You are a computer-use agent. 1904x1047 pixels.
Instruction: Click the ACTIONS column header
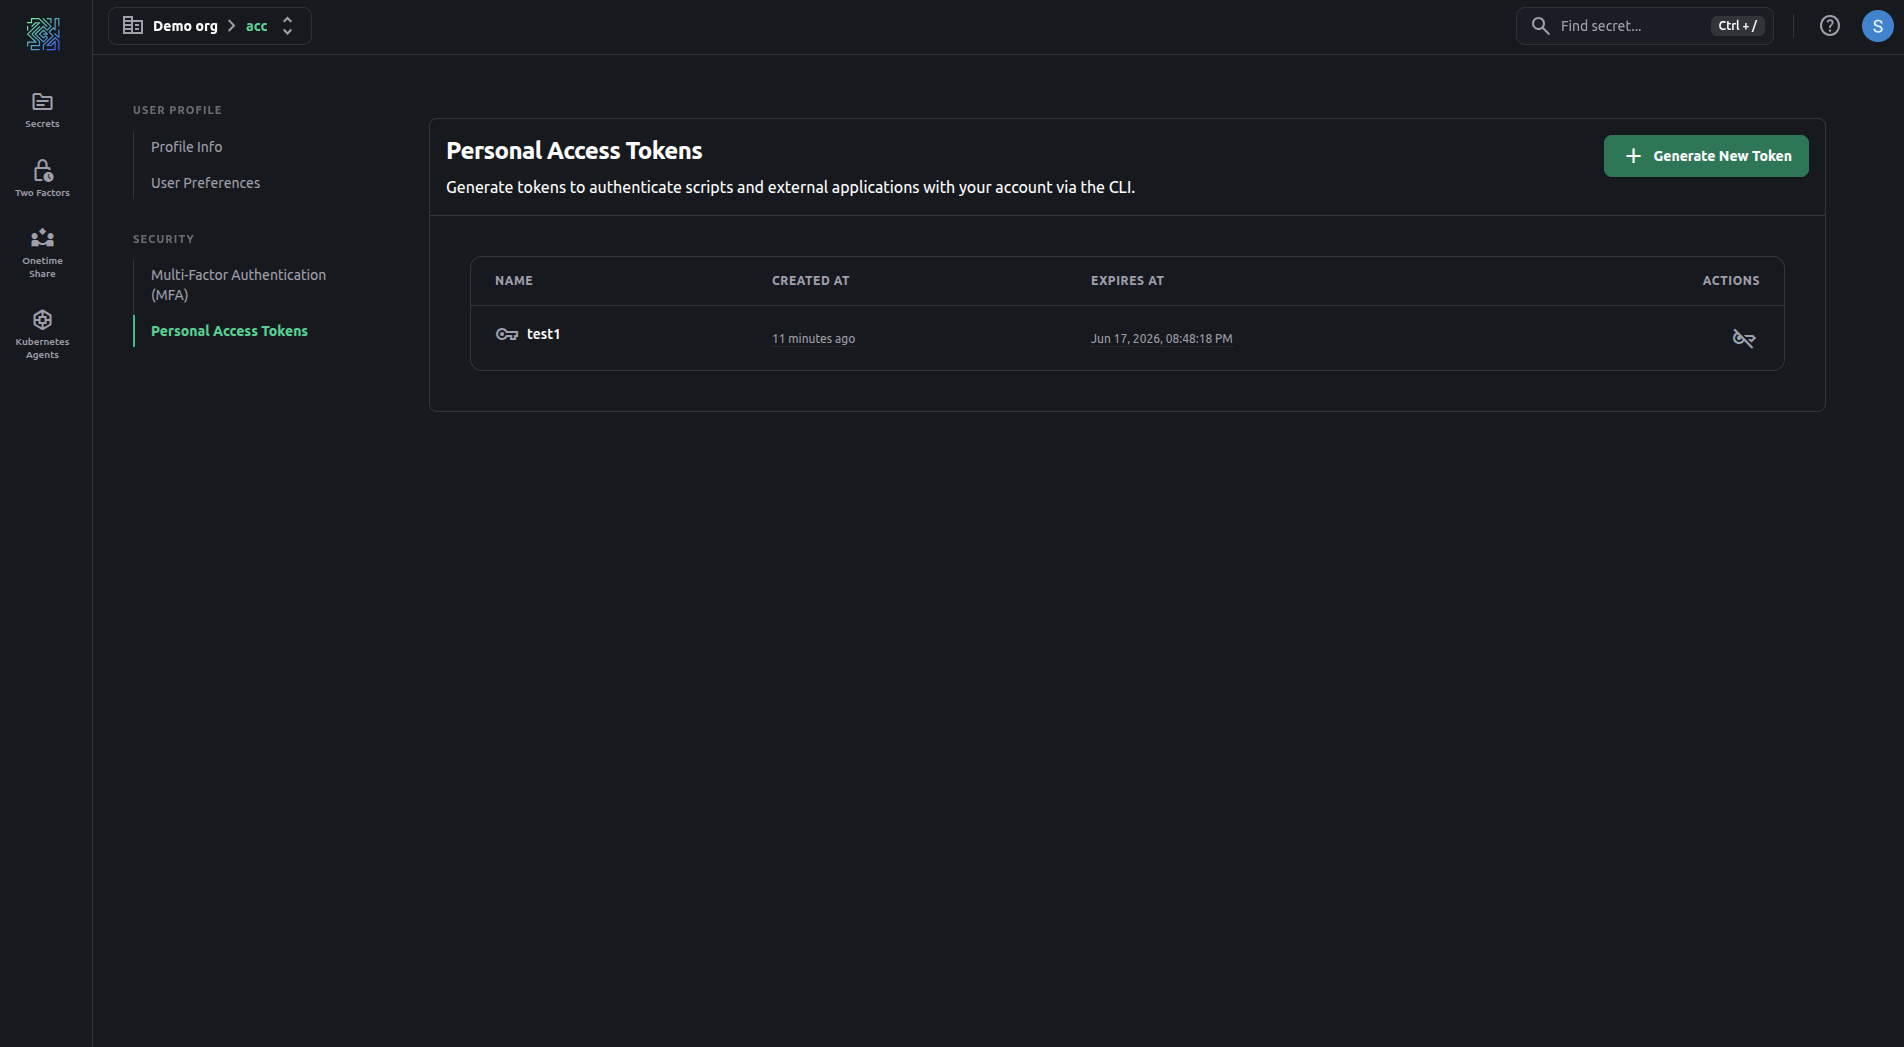click(1731, 281)
